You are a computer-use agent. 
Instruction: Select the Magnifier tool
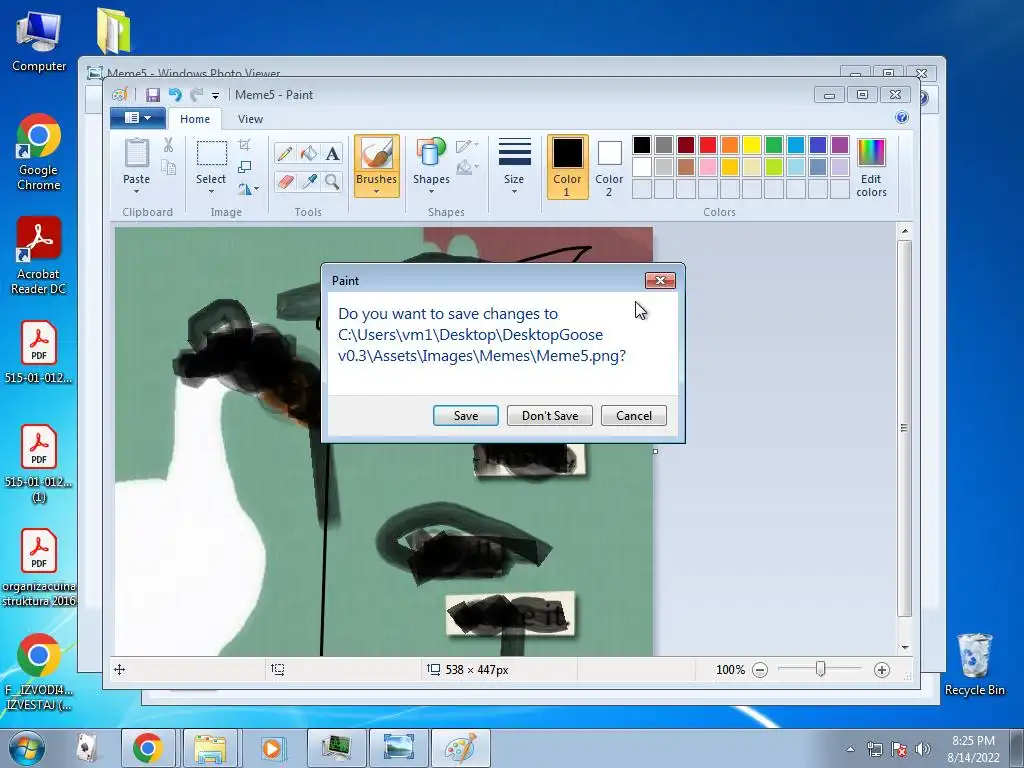click(332, 181)
